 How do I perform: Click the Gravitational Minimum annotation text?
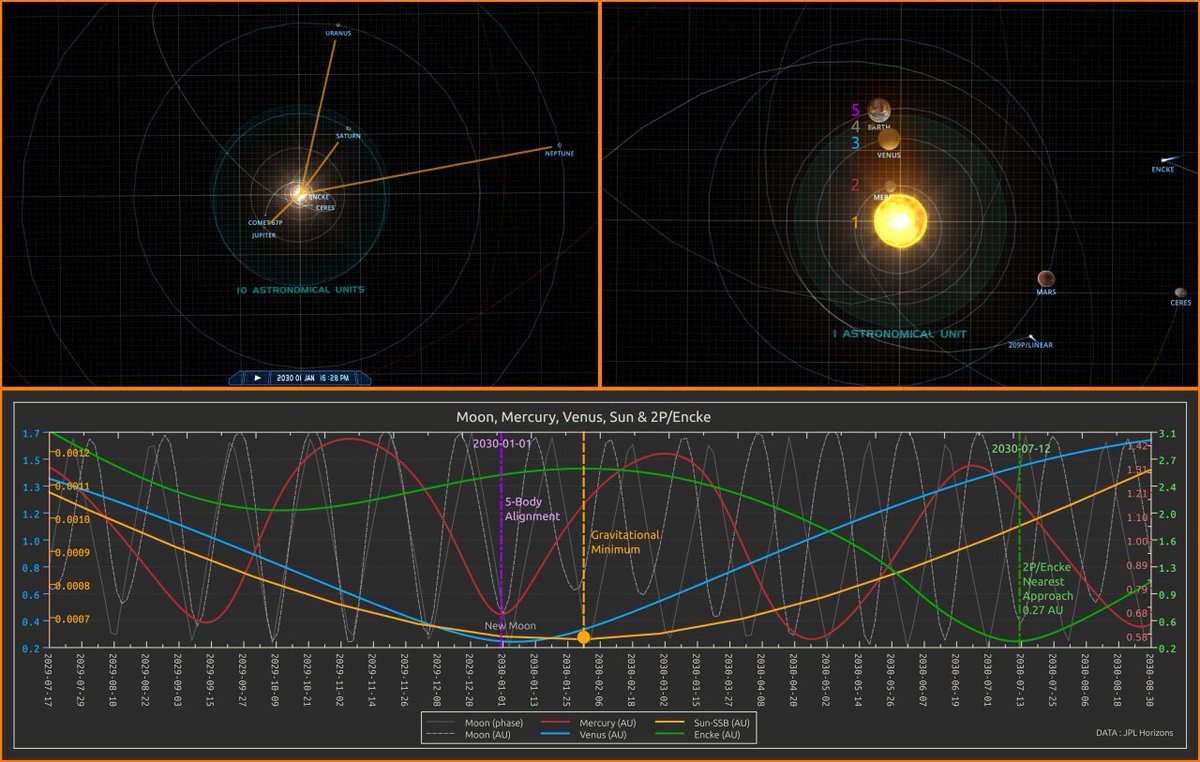625,542
